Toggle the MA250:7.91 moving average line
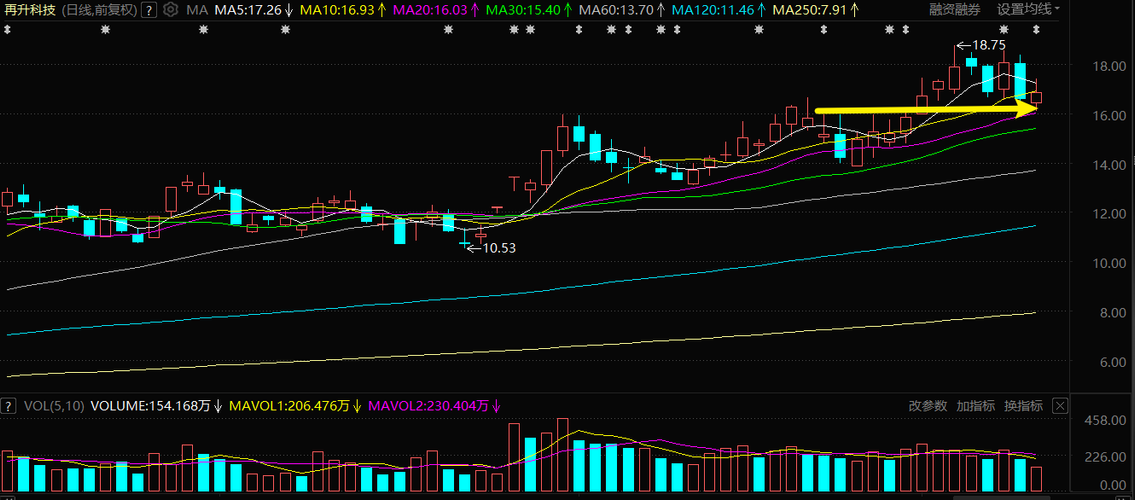The image size is (1135, 500). pos(817,10)
